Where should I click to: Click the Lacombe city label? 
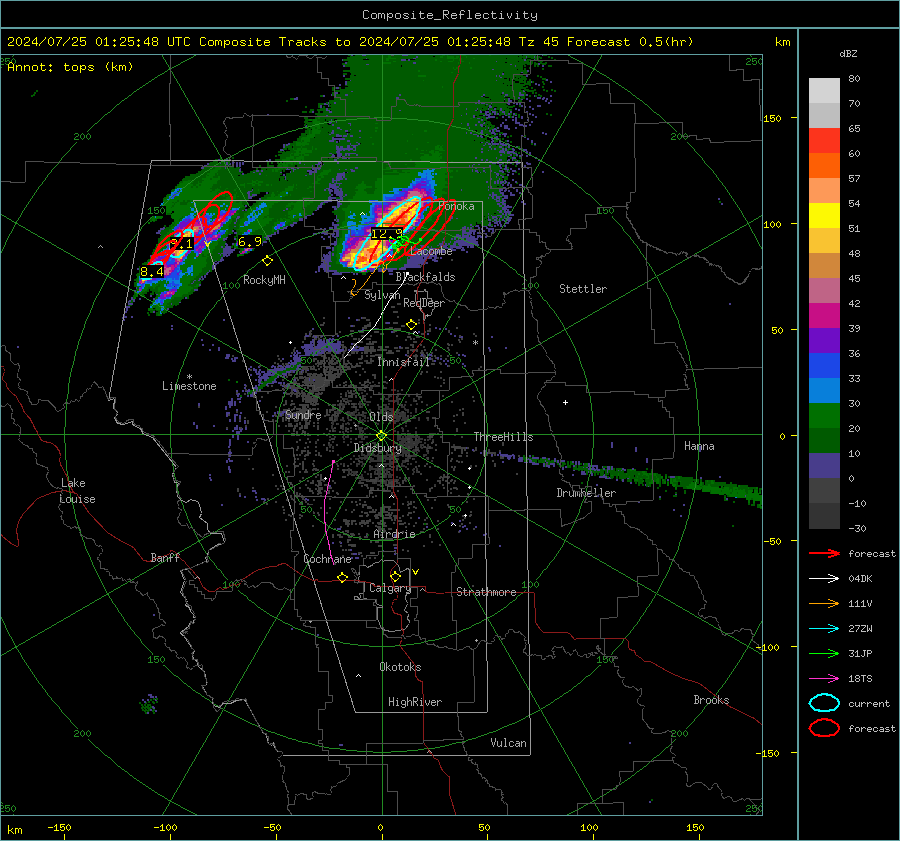coord(431,251)
